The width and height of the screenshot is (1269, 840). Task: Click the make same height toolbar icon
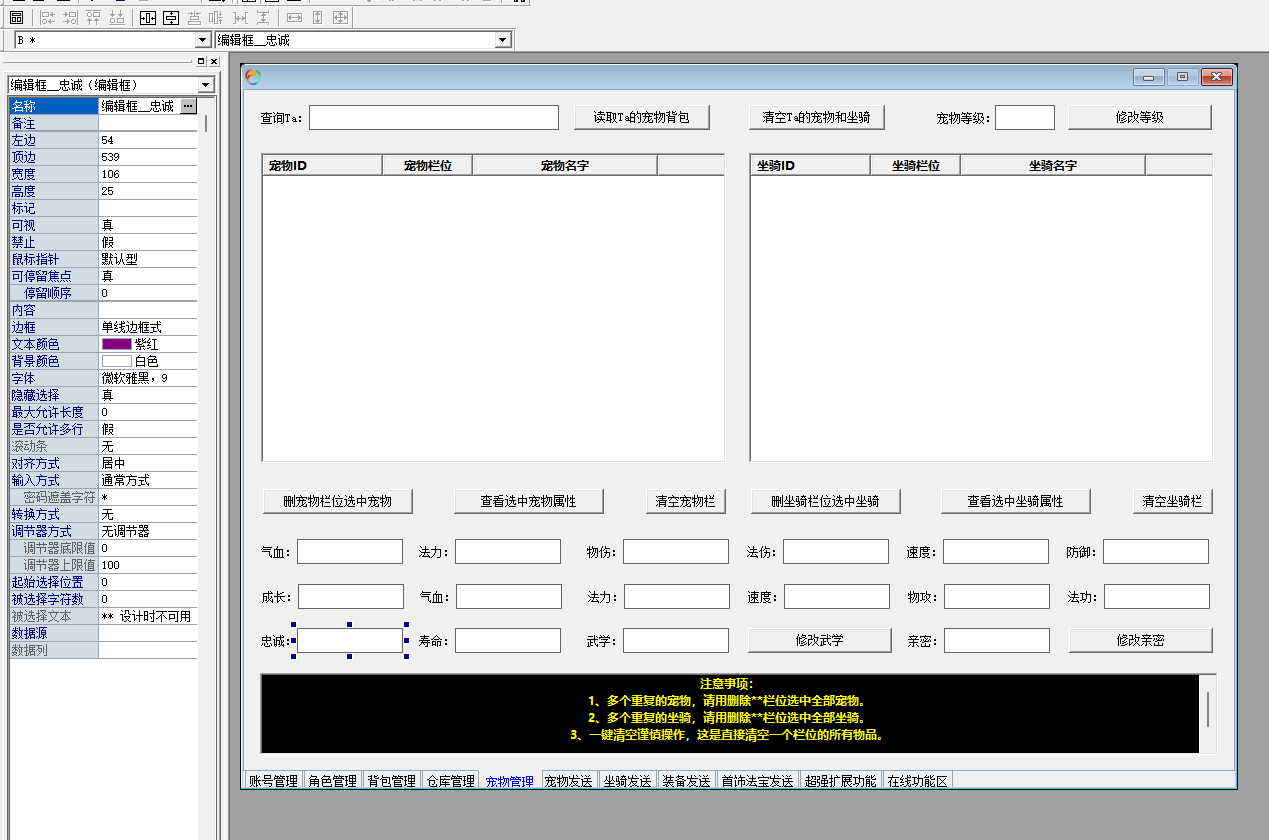tap(317, 18)
